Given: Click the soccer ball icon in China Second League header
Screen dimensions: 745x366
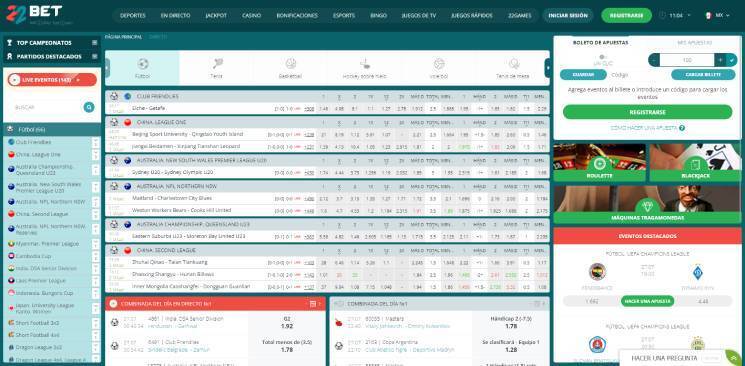Looking at the screenshot, I should click(114, 250).
